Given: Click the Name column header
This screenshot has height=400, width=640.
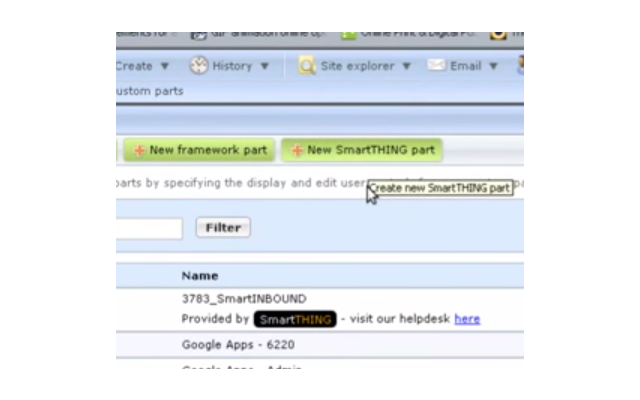Looking at the screenshot, I should tap(200, 276).
